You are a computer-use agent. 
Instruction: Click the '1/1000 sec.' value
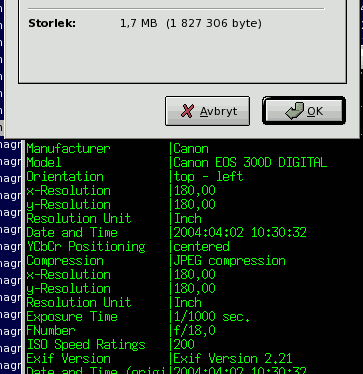click(x=212, y=316)
